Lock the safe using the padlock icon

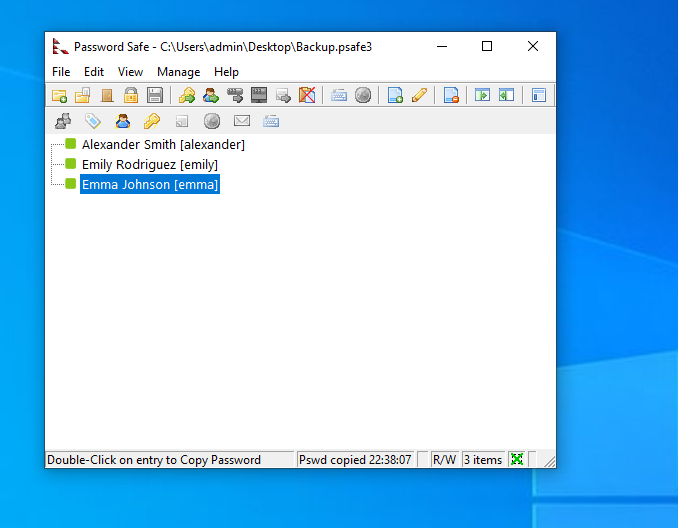click(x=131, y=95)
